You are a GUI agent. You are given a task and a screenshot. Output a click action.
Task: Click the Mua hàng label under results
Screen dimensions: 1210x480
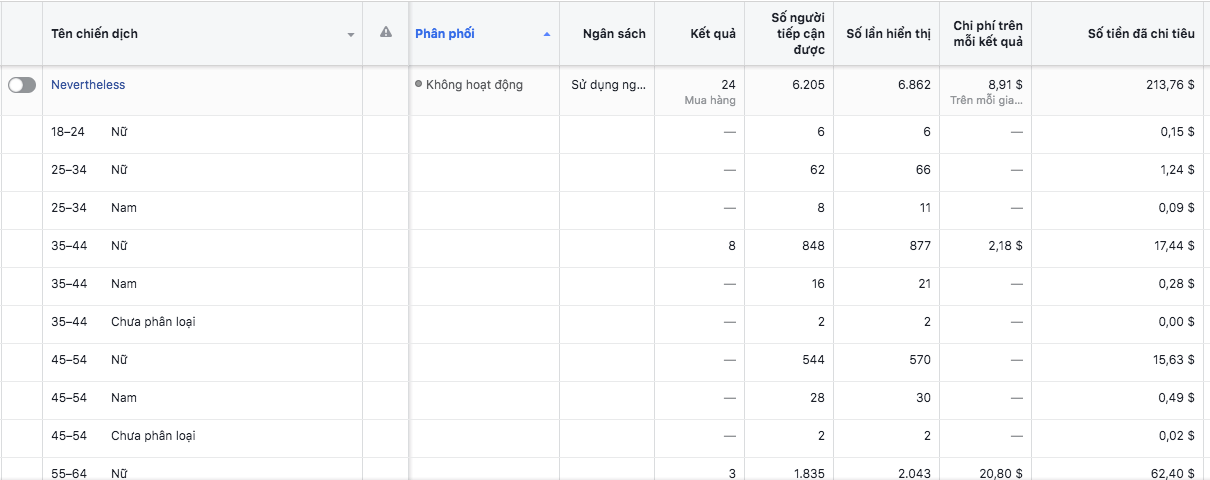tap(710, 101)
